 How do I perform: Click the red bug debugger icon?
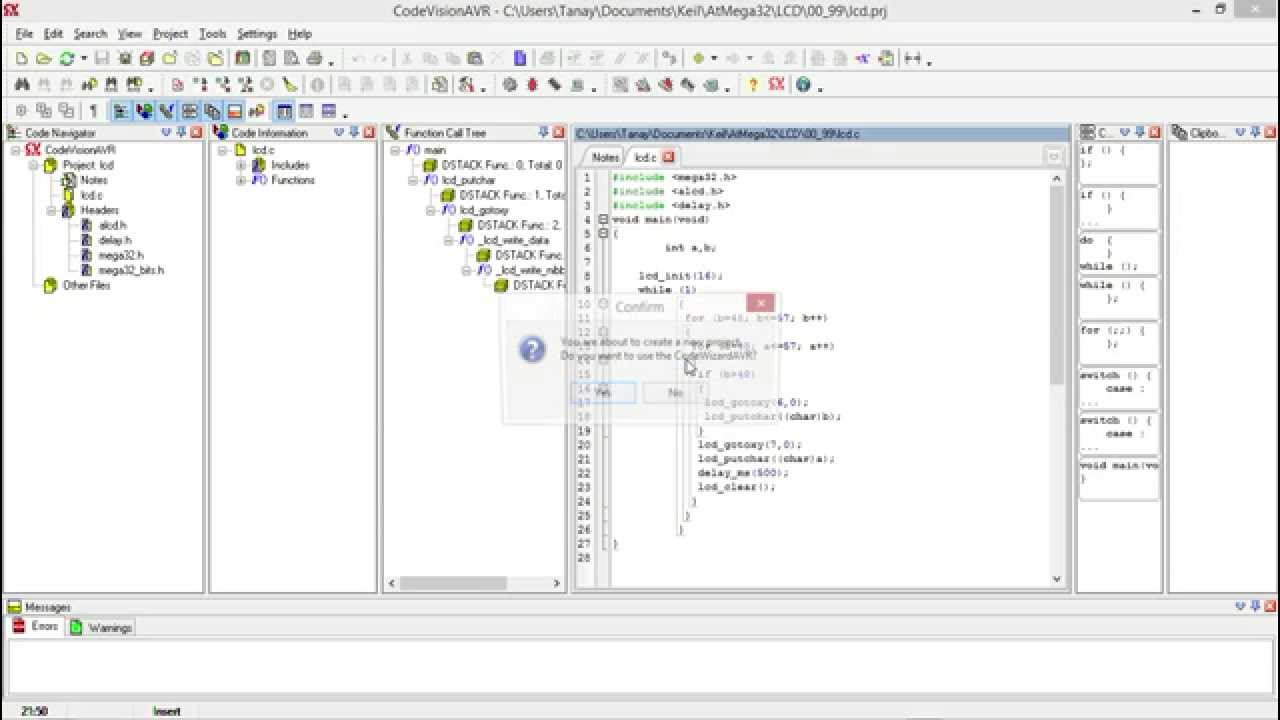click(x=532, y=85)
